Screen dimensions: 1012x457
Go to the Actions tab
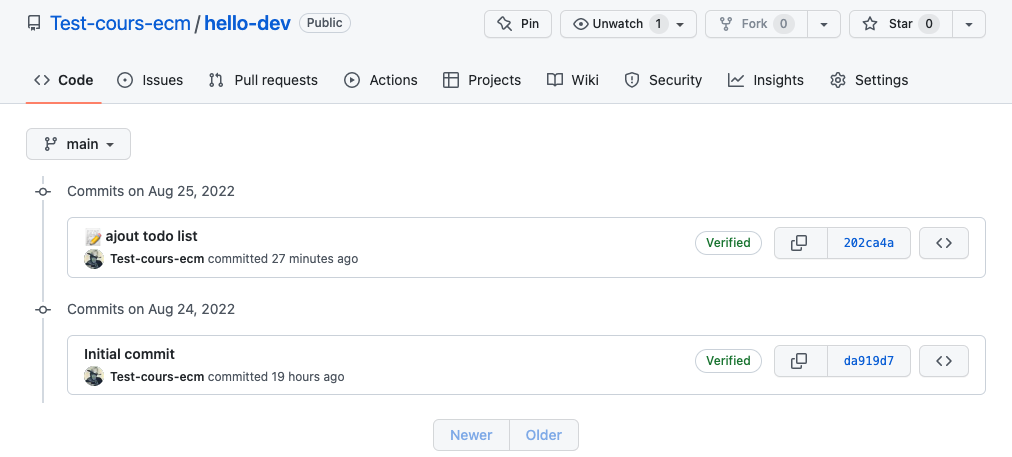(381, 80)
